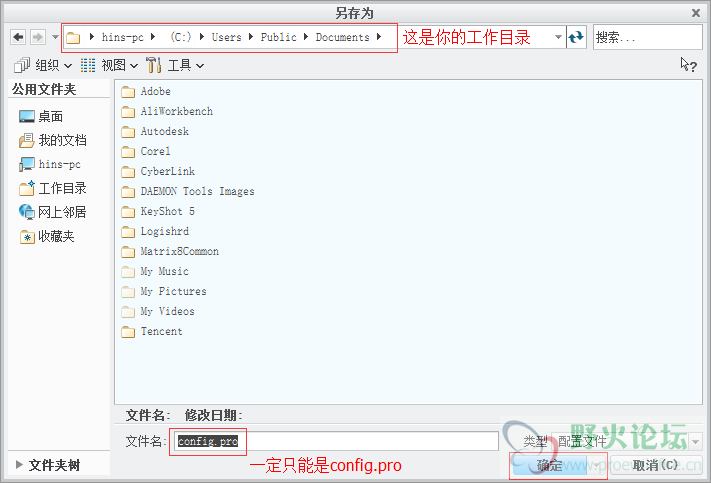The width and height of the screenshot is (711, 483).
Task: Select the KeyShot 5 folder name
Action: [168, 211]
